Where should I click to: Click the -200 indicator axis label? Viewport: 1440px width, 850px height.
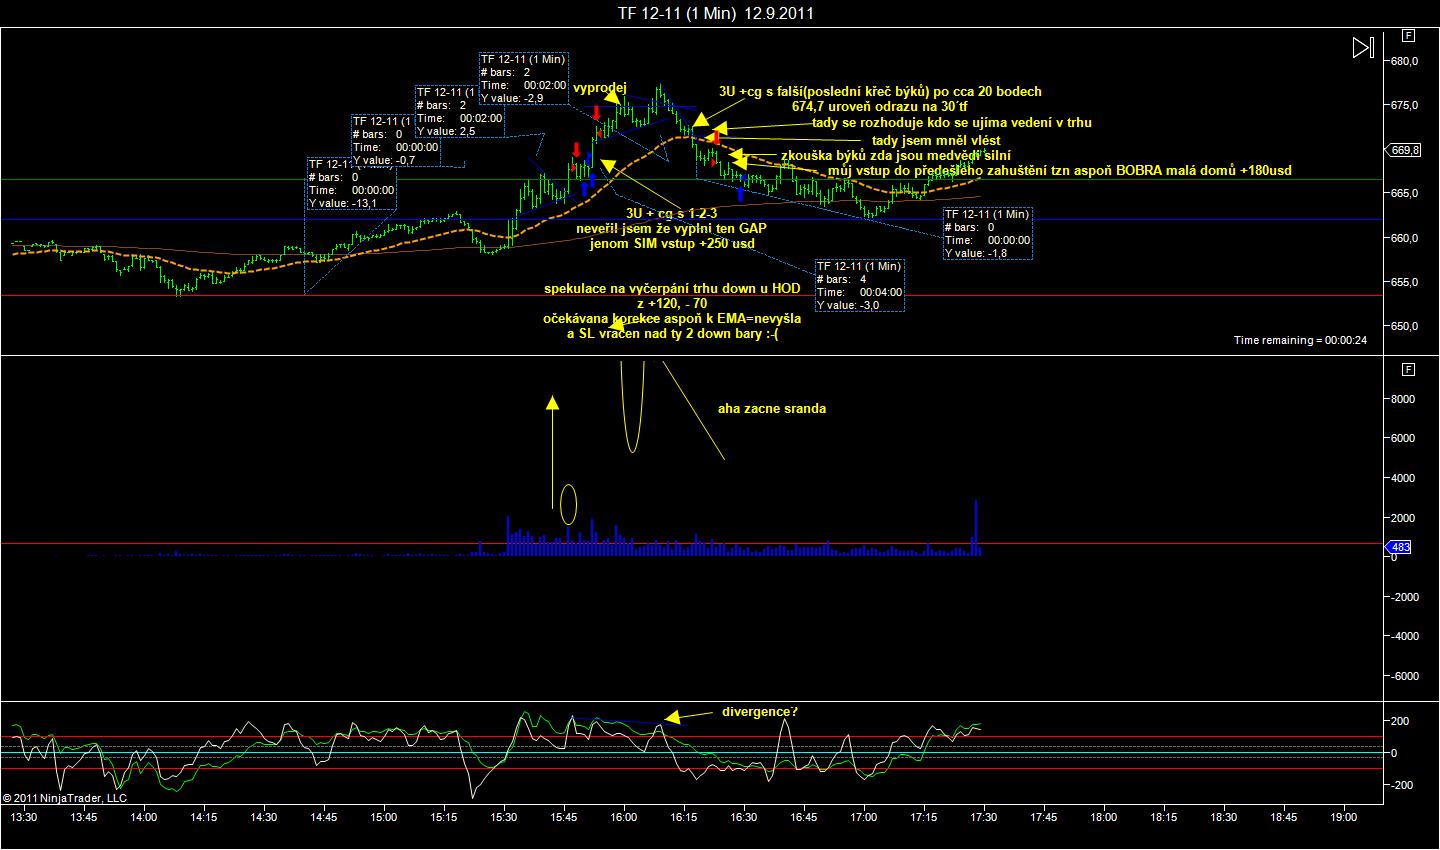pyautogui.click(x=1400, y=785)
